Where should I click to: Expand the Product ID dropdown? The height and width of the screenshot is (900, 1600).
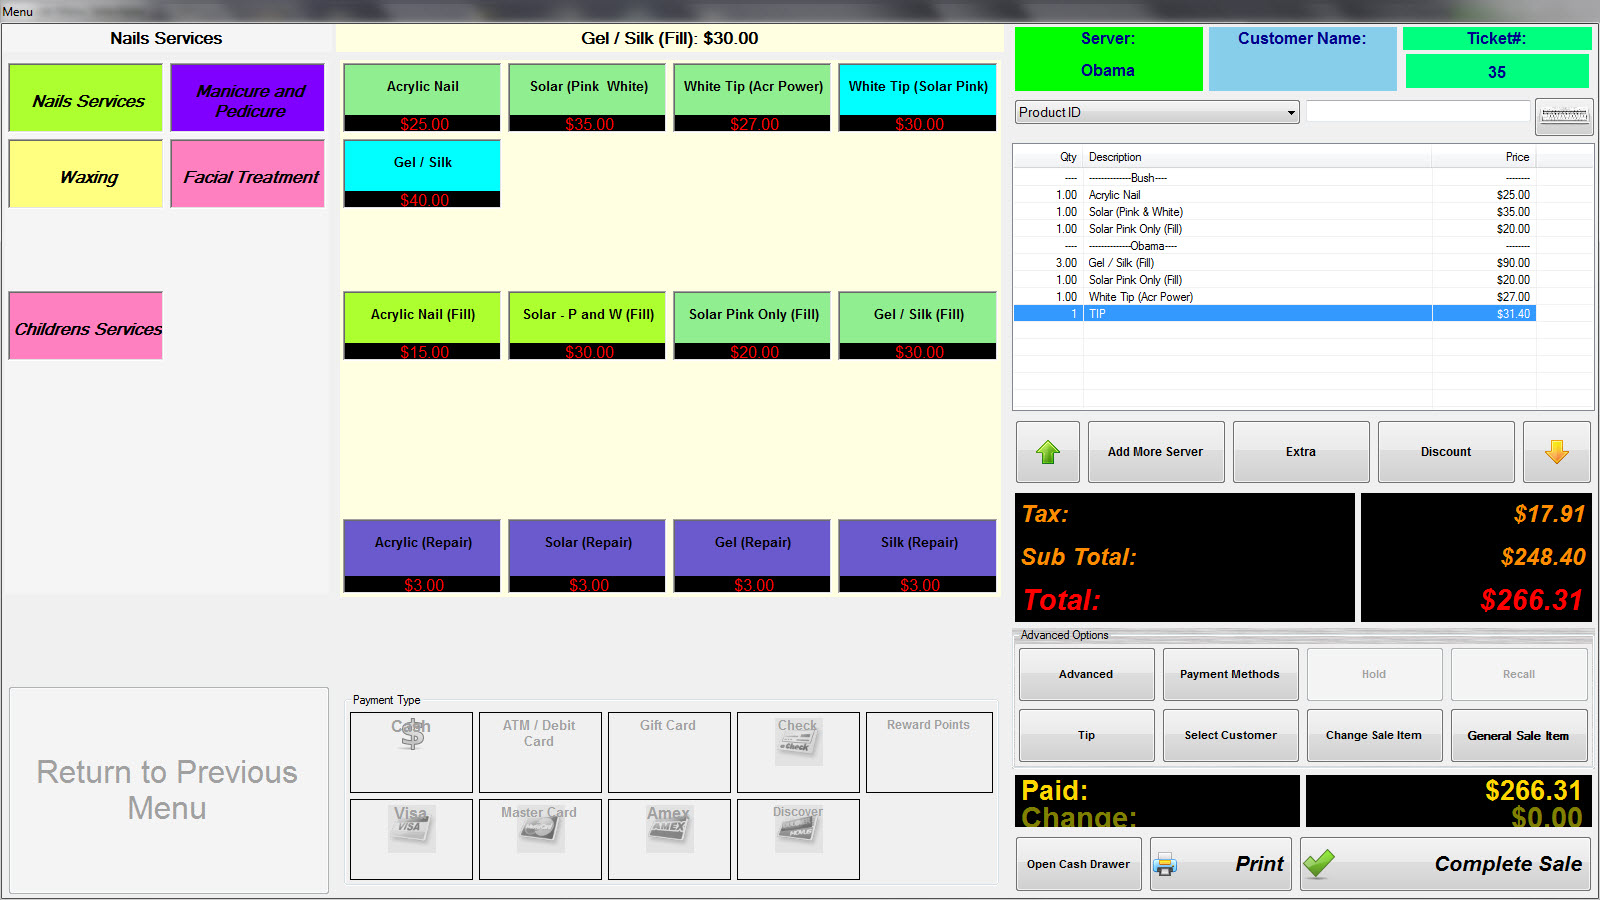click(x=1291, y=113)
